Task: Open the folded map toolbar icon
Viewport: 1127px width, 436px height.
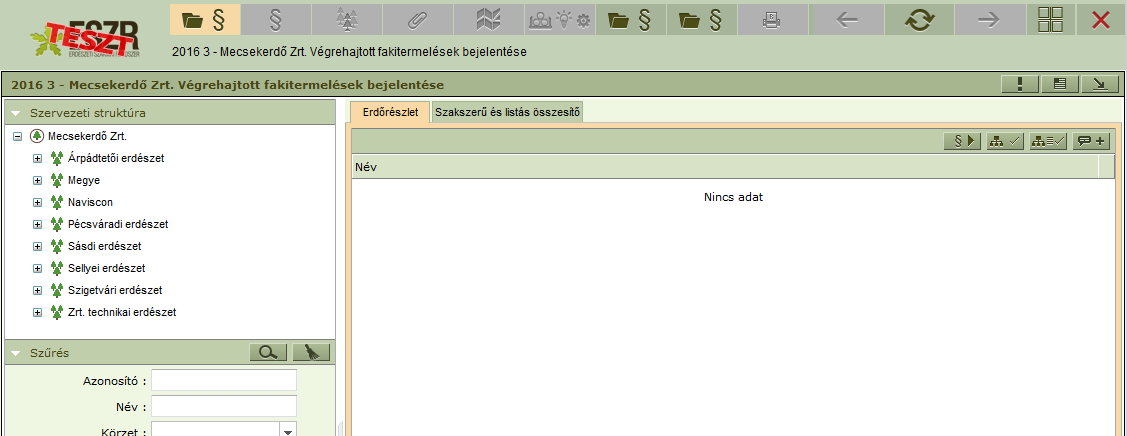Action: [x=489, y=20]
